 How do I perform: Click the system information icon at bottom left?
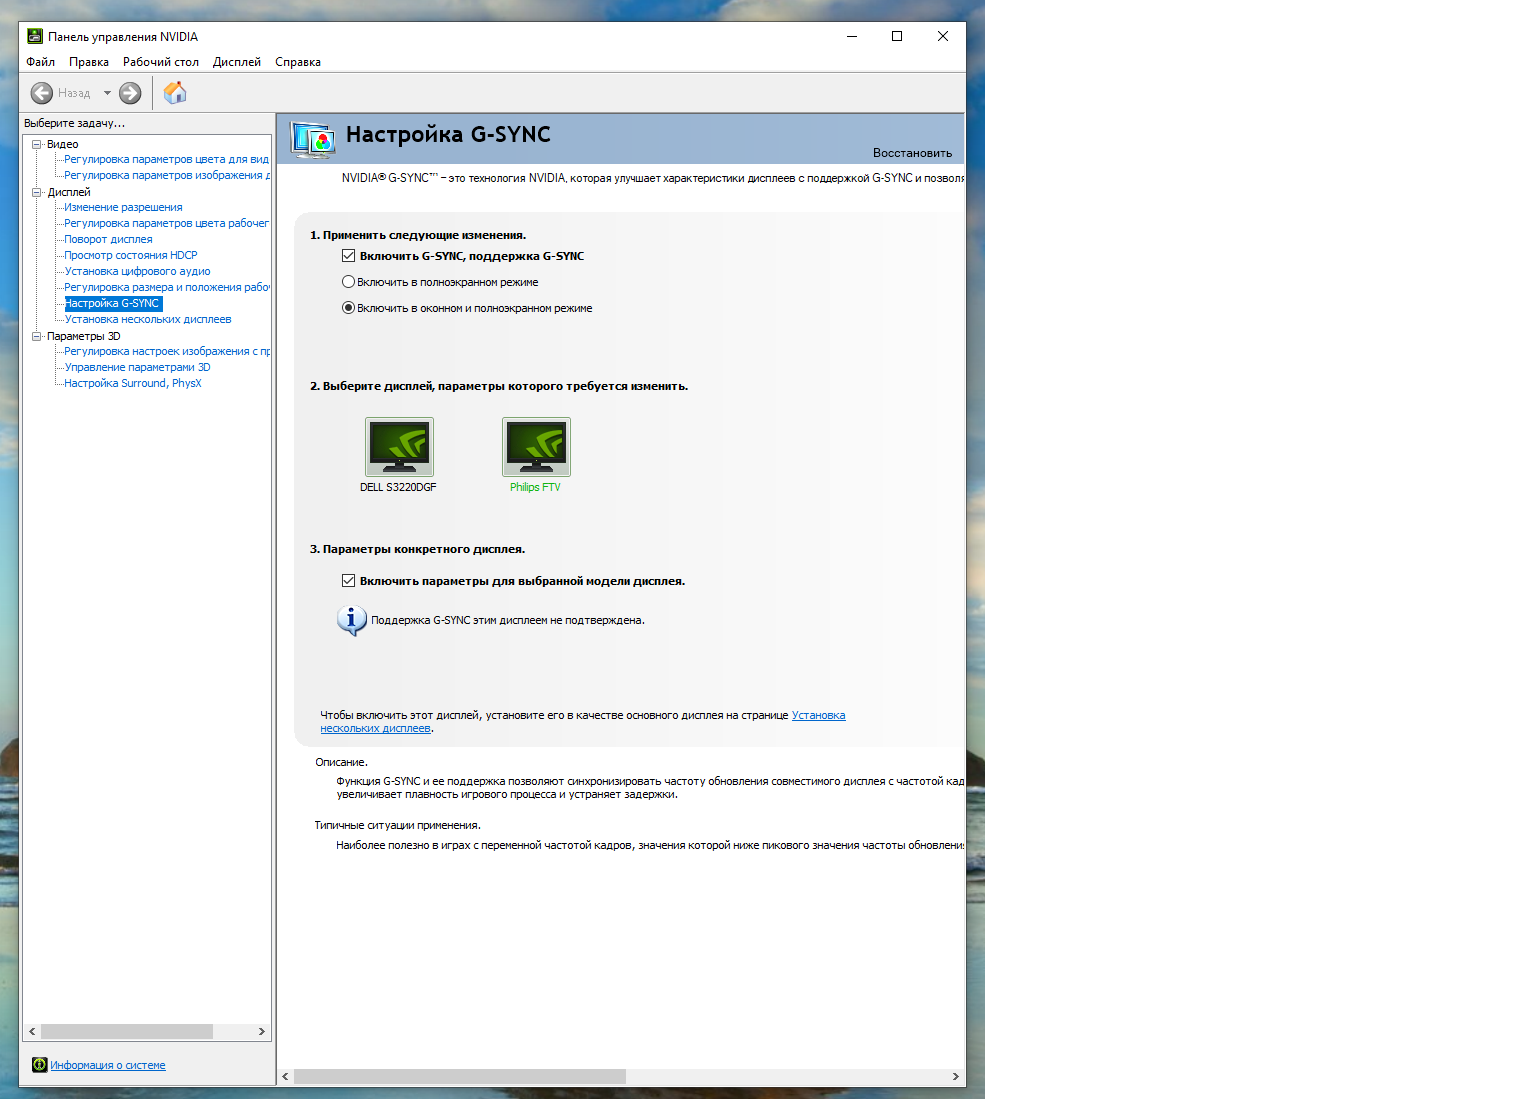pyautogui.click(x=40, y=1065)
